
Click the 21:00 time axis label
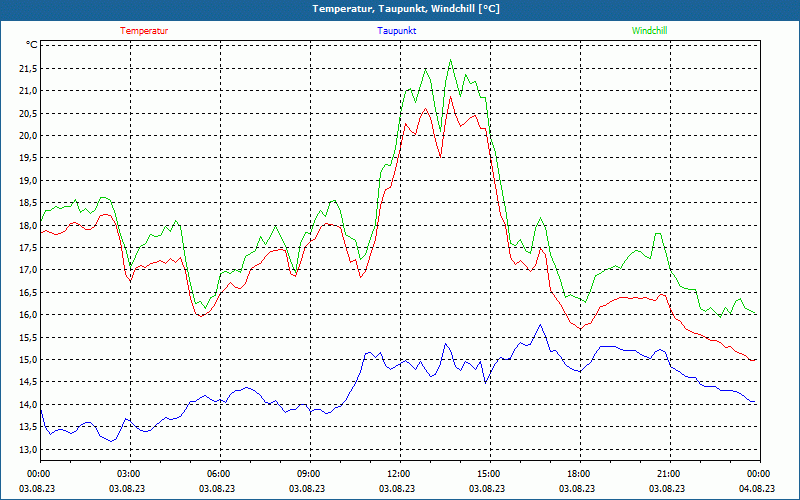[670, 474]
